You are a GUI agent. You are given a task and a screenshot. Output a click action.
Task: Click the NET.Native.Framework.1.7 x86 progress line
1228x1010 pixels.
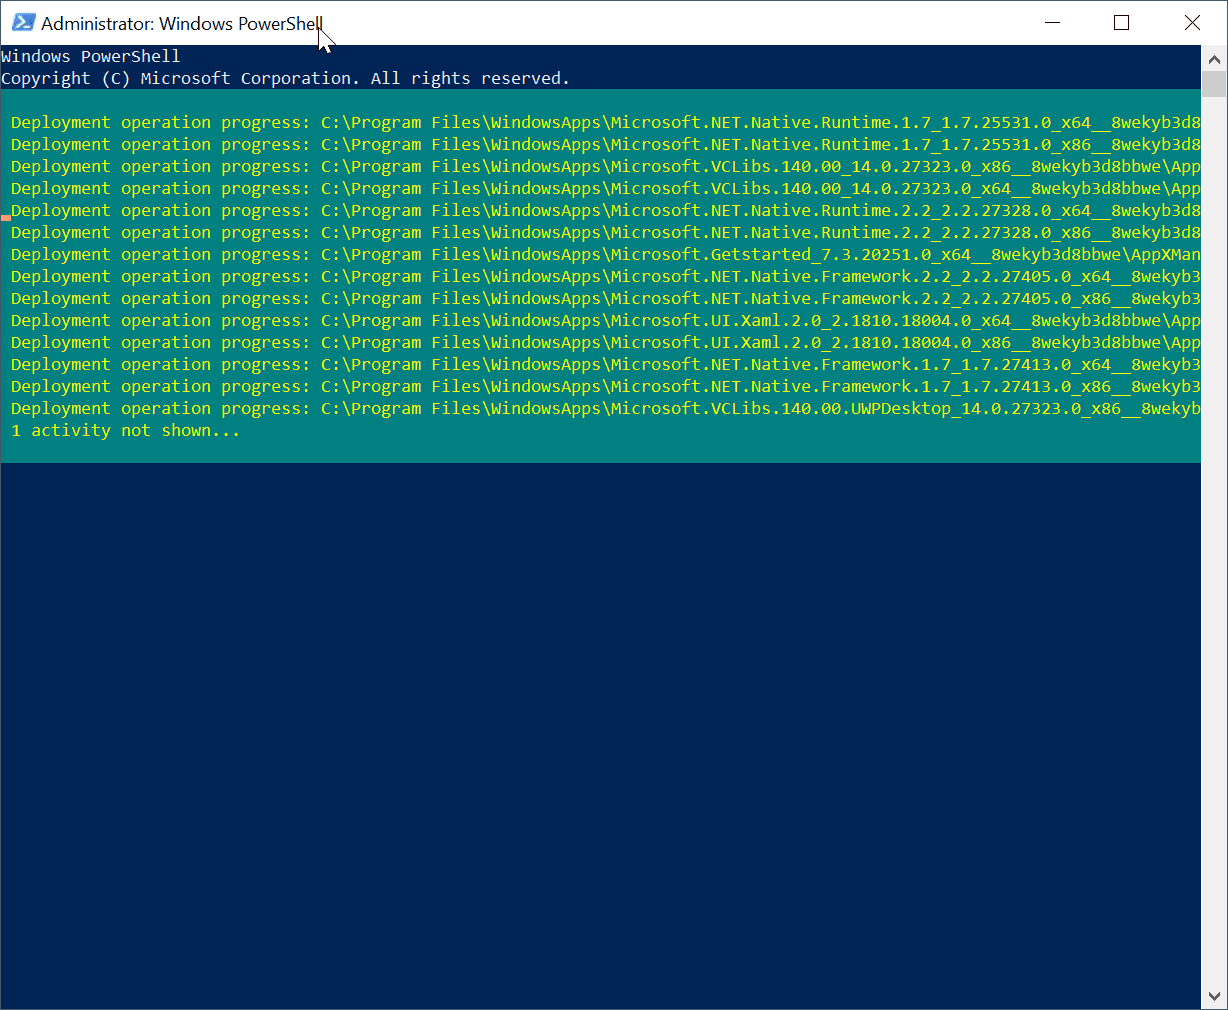click(x=600, y=387)
